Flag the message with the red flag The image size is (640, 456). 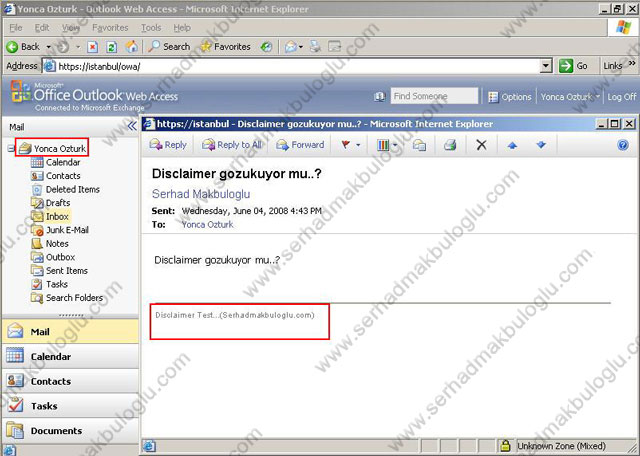(x=346, y=145)
